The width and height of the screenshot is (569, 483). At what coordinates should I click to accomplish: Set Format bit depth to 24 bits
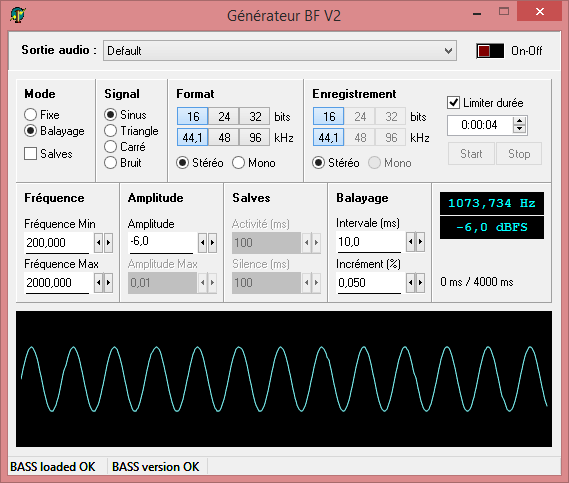point(224,116)
